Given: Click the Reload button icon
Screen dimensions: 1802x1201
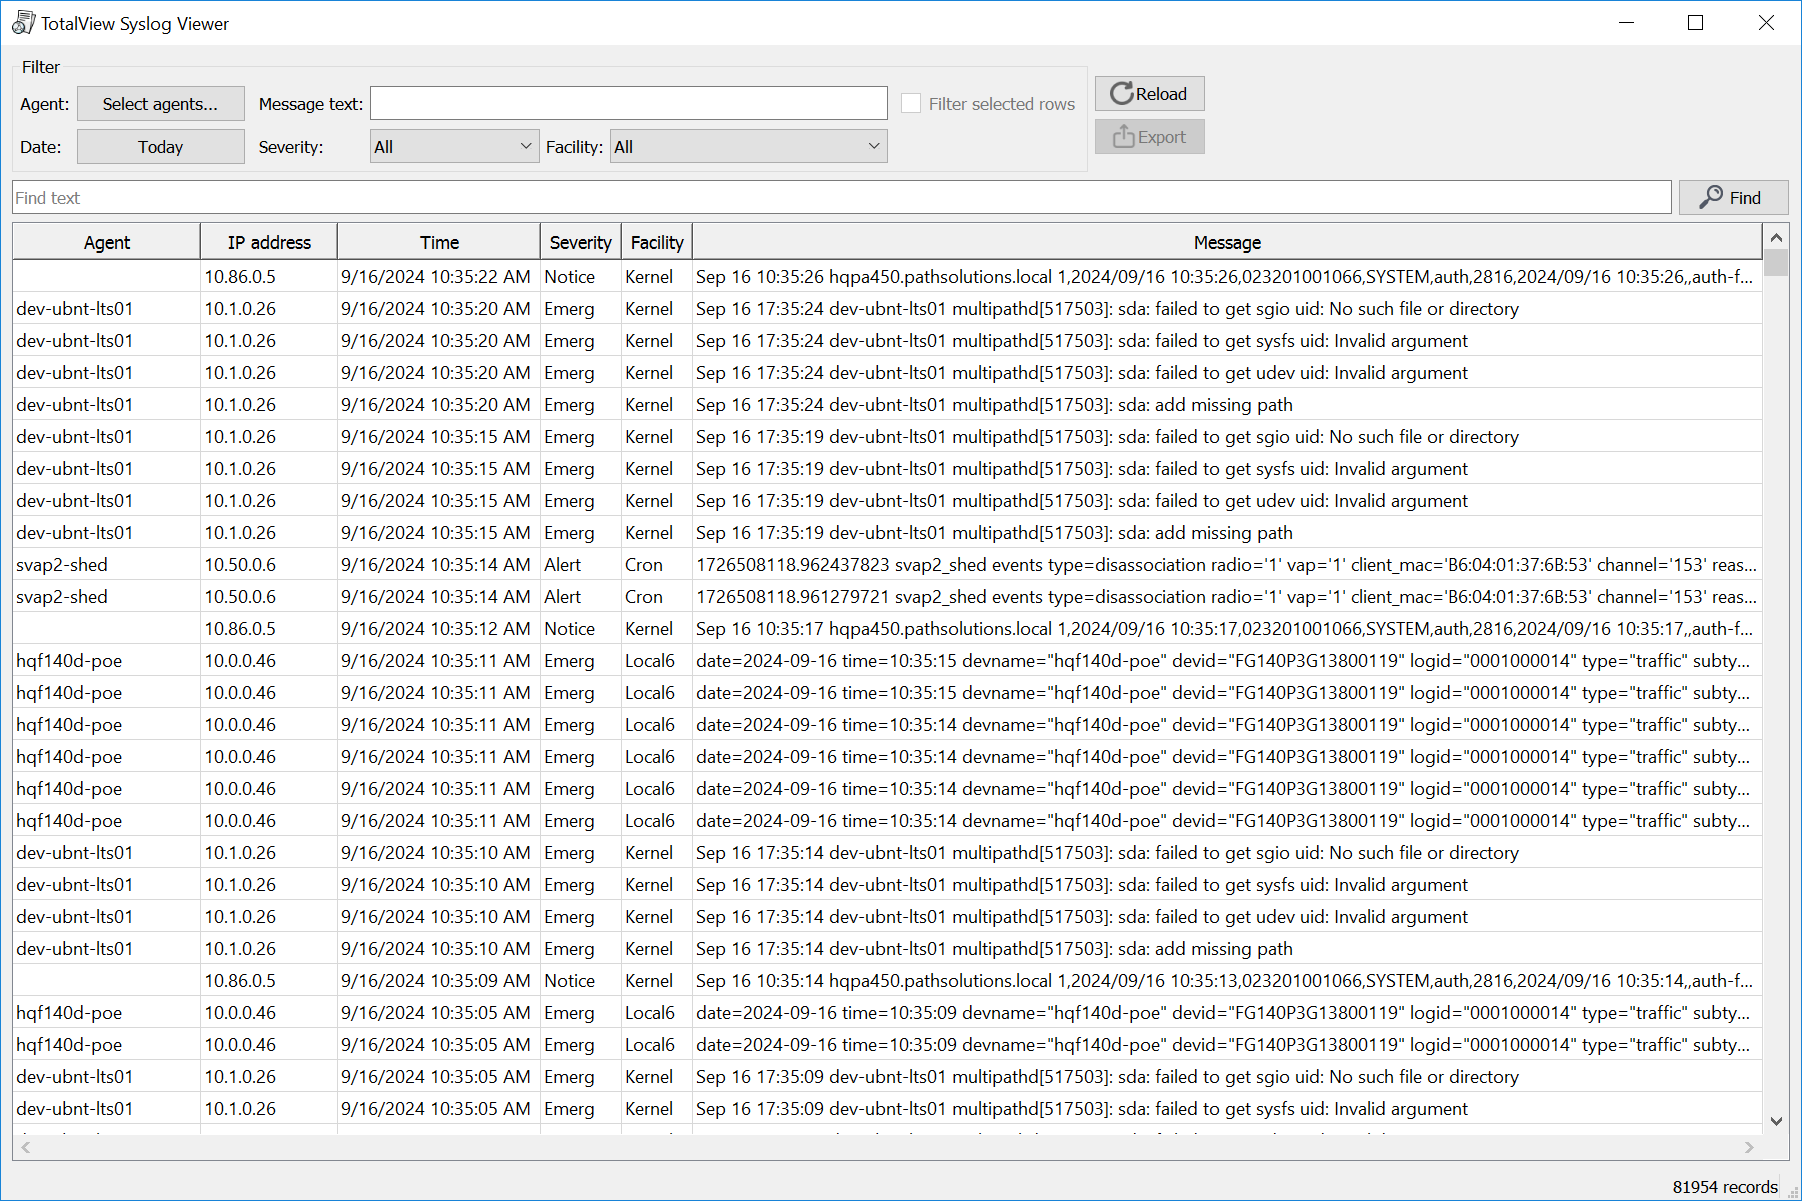Looking at the screenshot, I should (1122, 94).
